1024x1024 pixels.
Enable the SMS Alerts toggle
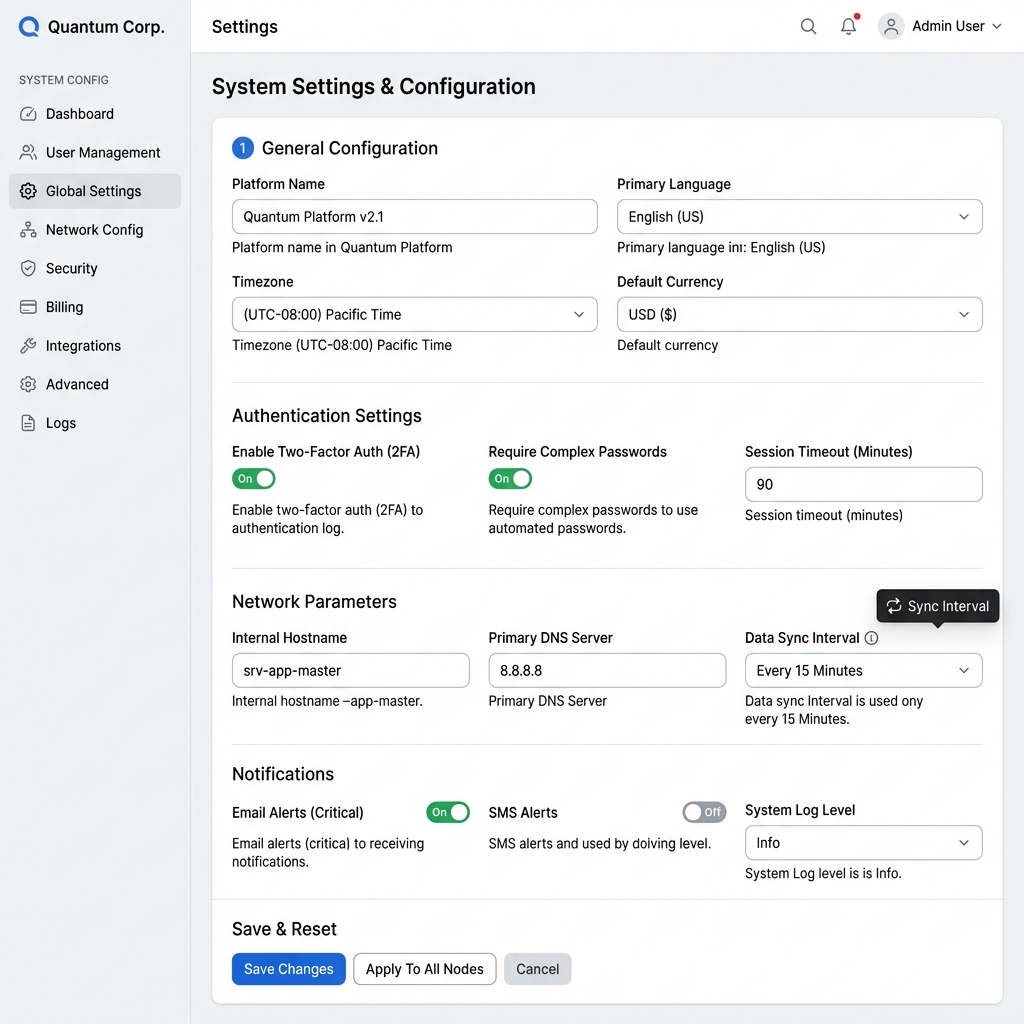704,812
